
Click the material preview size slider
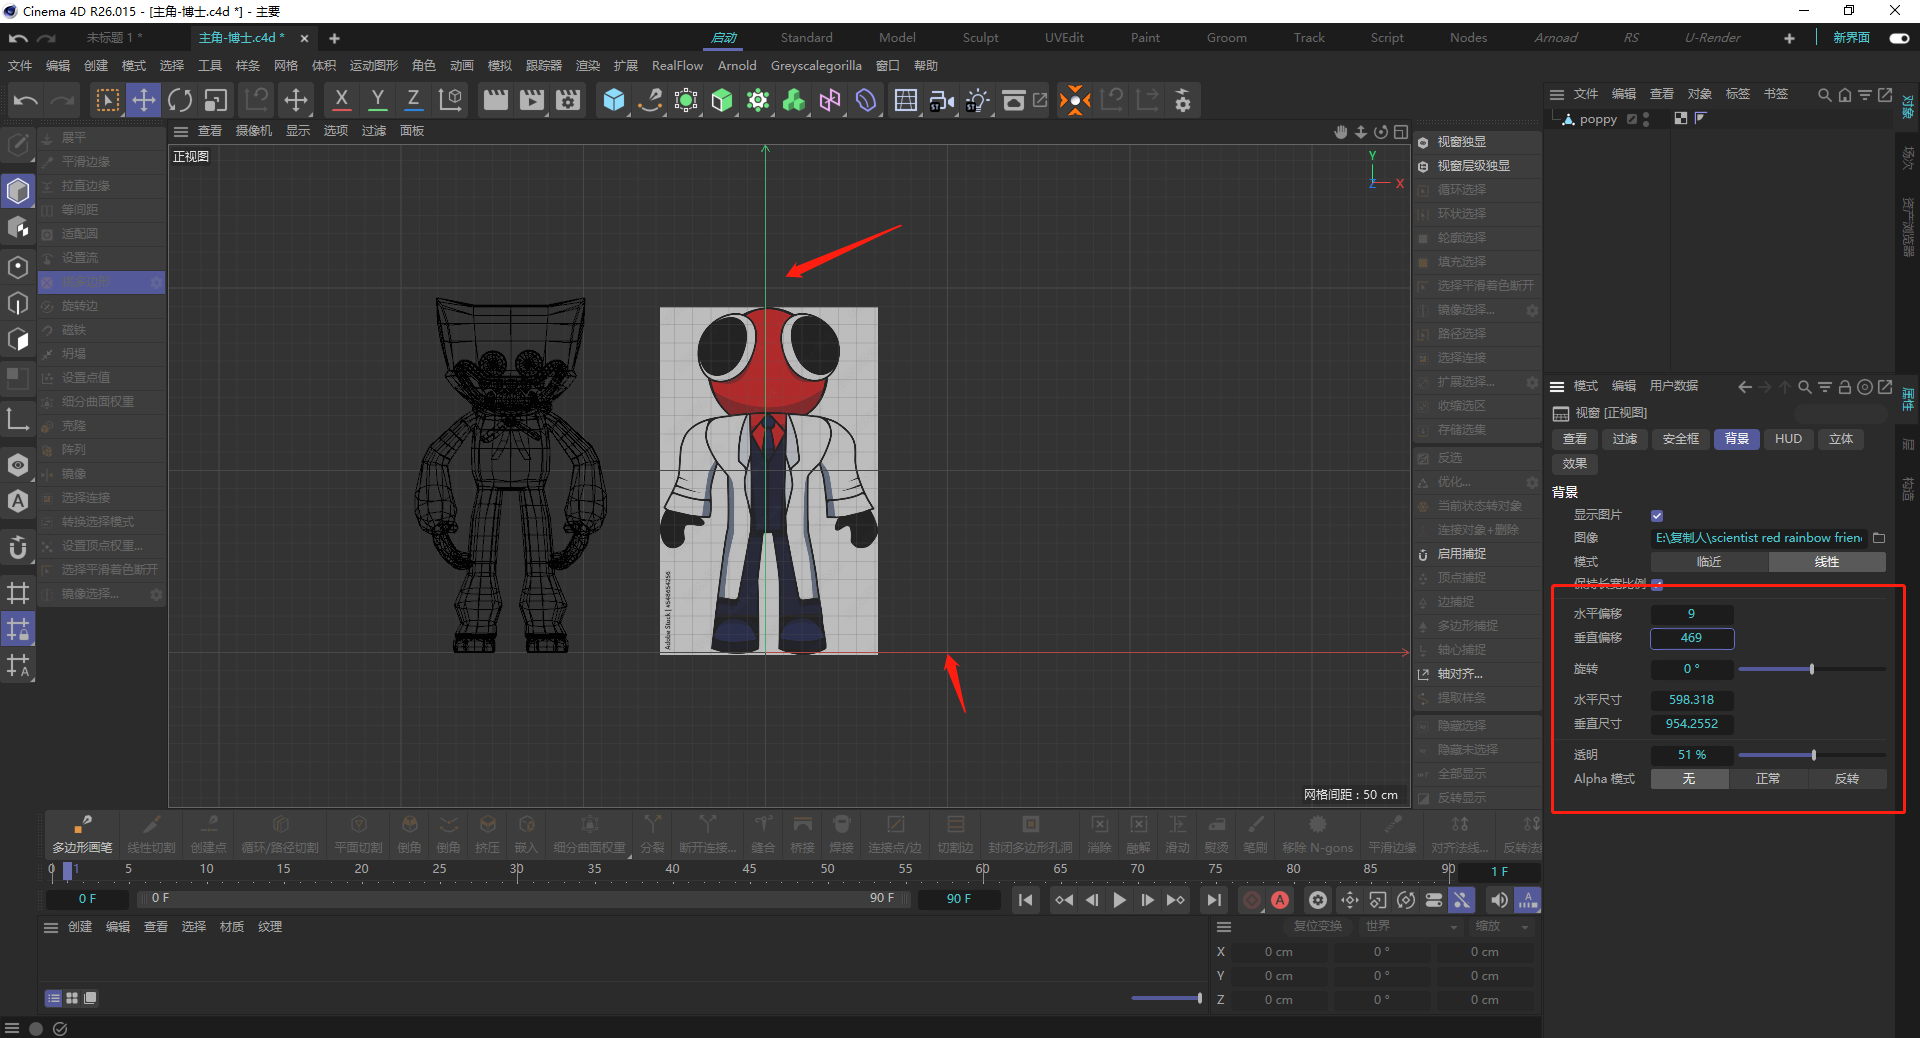coord(1166,998)
